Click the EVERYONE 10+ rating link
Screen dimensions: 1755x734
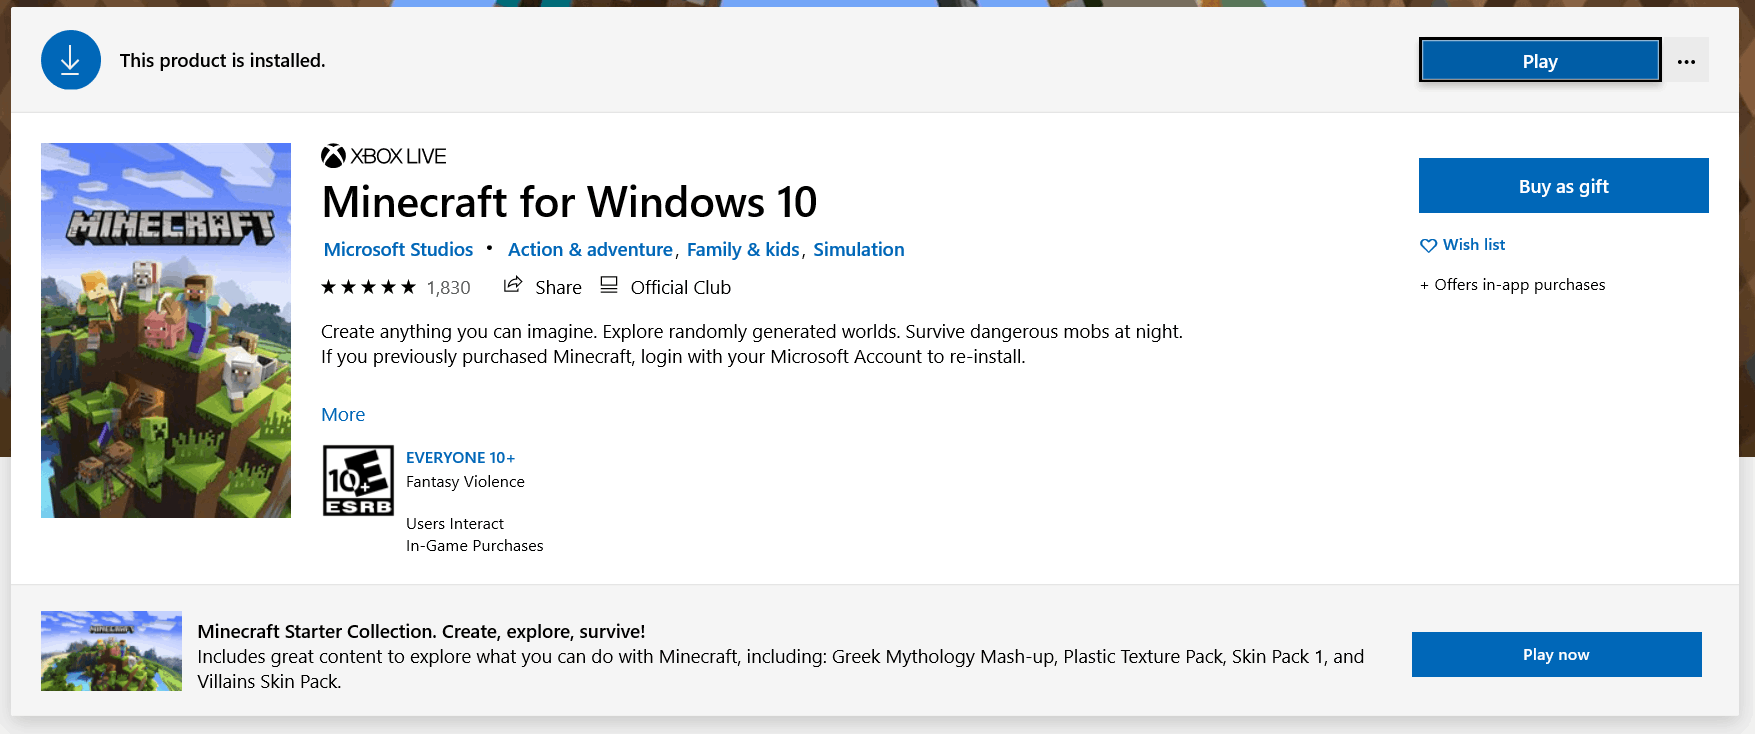click(461, 458)
